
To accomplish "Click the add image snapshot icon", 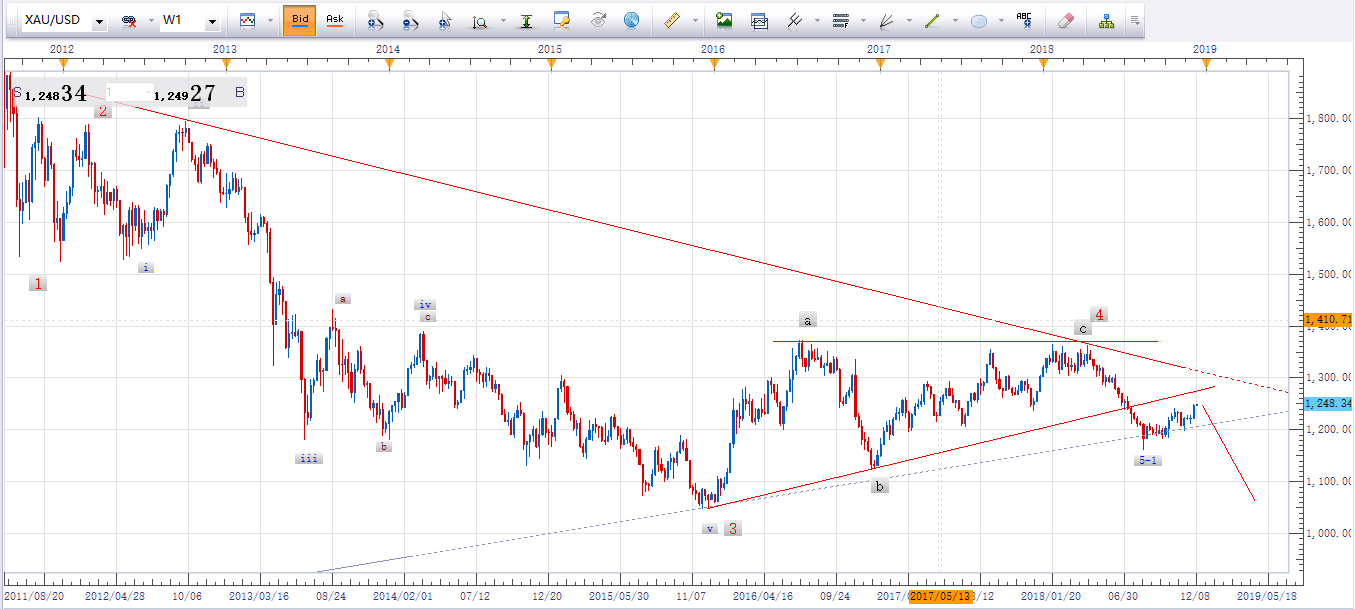I will [x=724, y=20].
